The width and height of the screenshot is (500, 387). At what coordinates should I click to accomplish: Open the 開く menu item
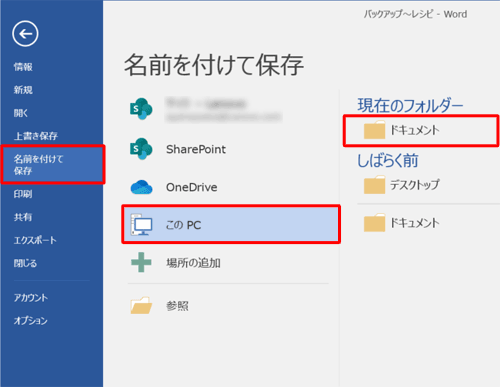pos(21,113)
